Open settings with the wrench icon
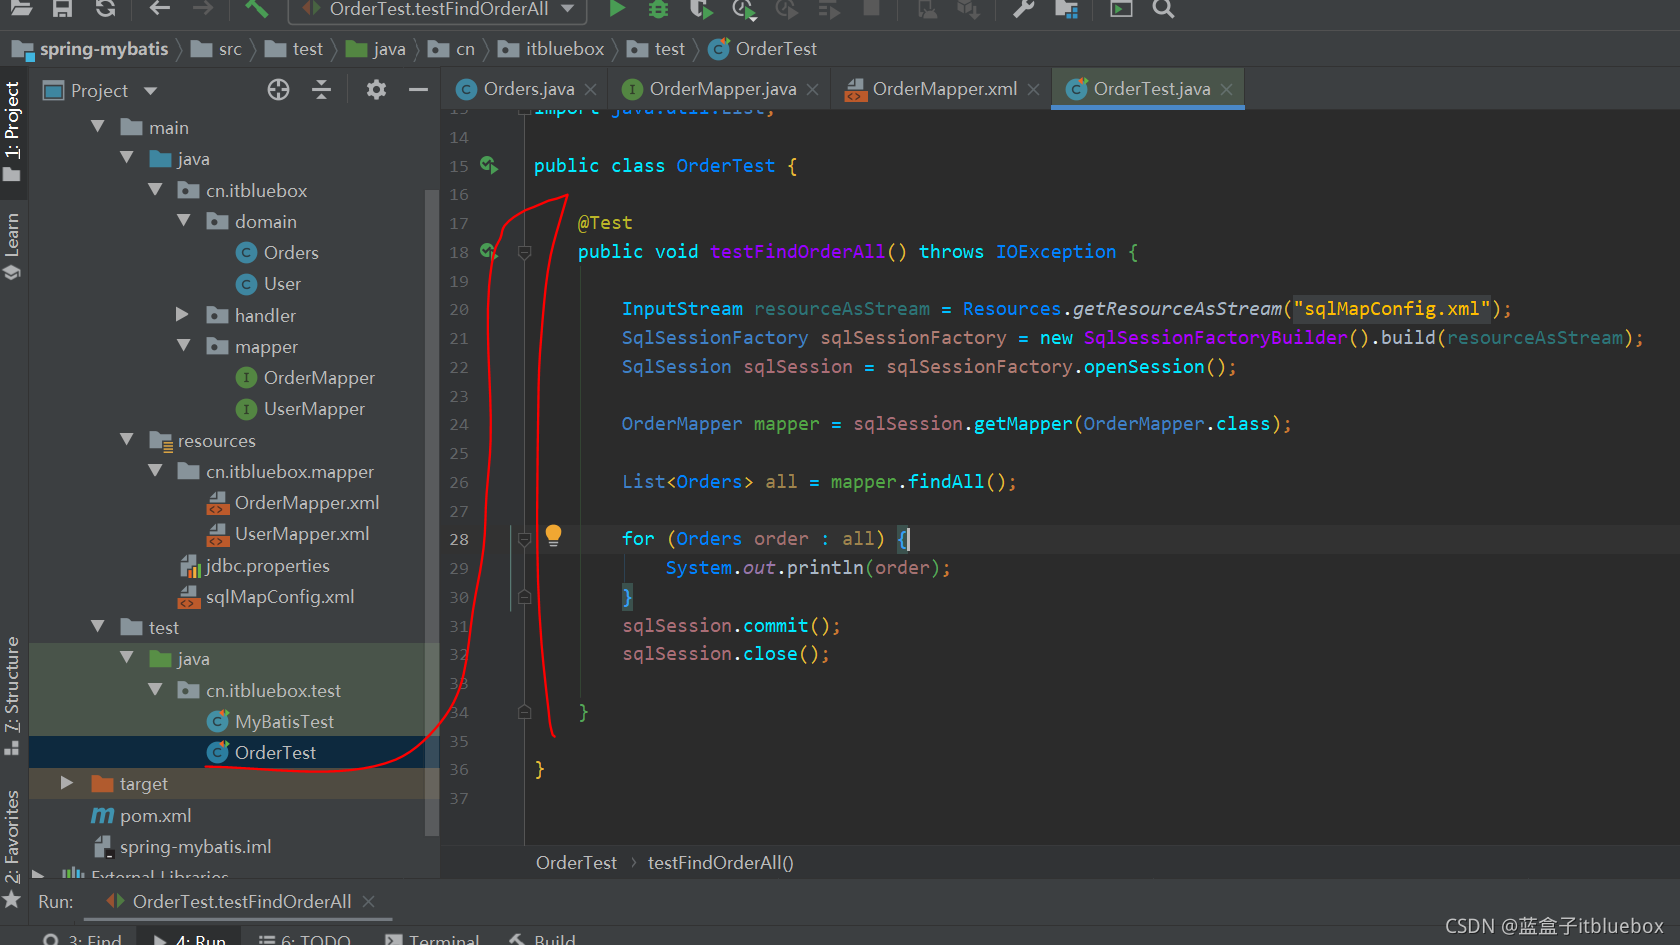1680x945 pixels. point(1023,9)
